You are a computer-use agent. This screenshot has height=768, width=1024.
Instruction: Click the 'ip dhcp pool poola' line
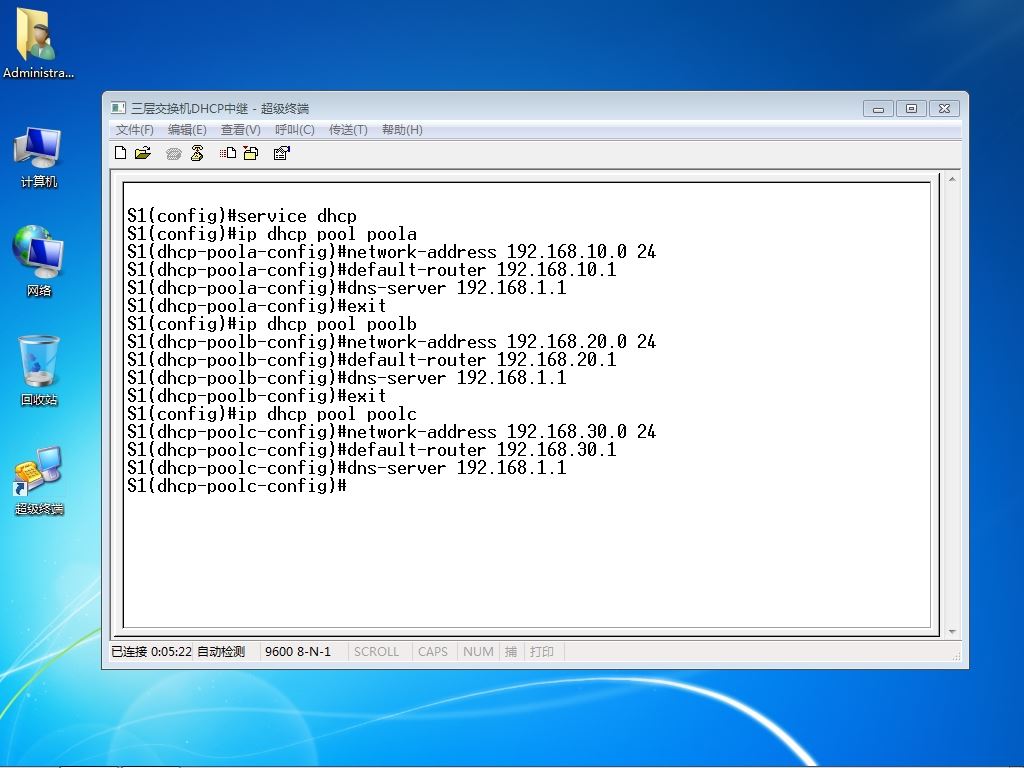(272, 234)
